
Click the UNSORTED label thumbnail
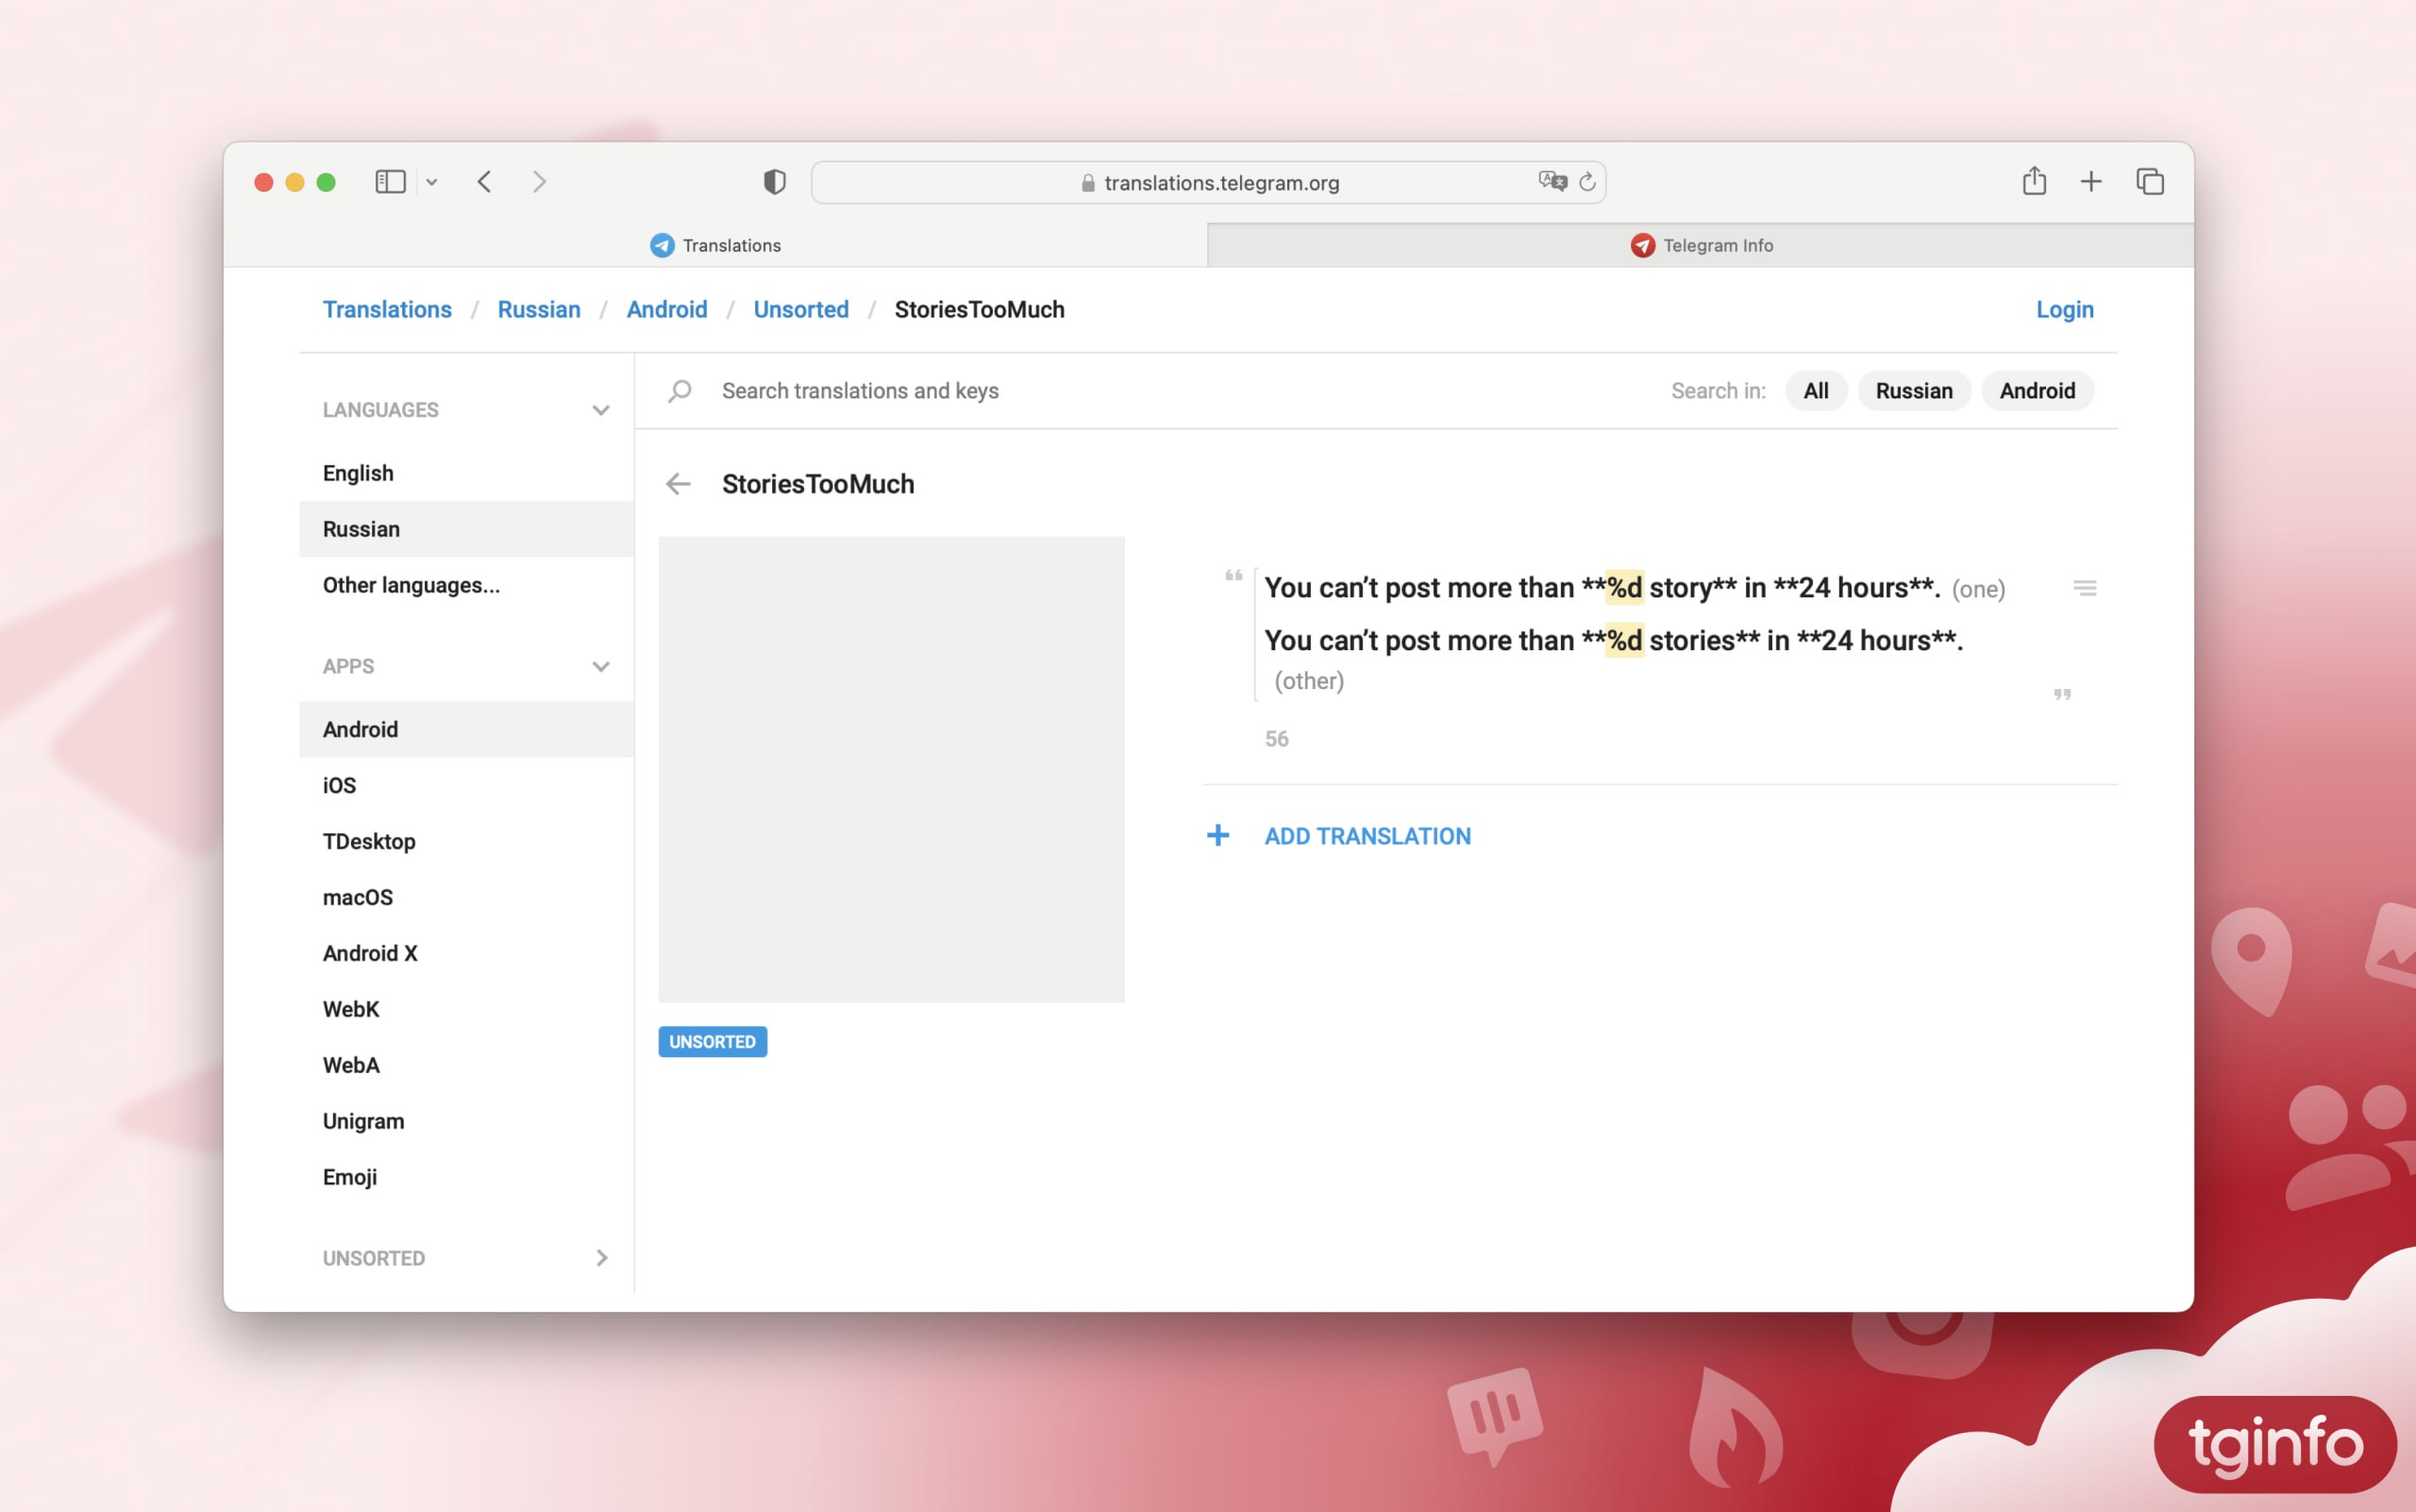(x=713, y=1040)
